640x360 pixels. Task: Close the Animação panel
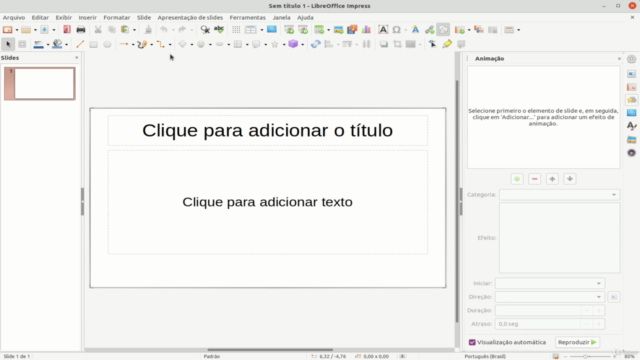(x=619, y=59)
